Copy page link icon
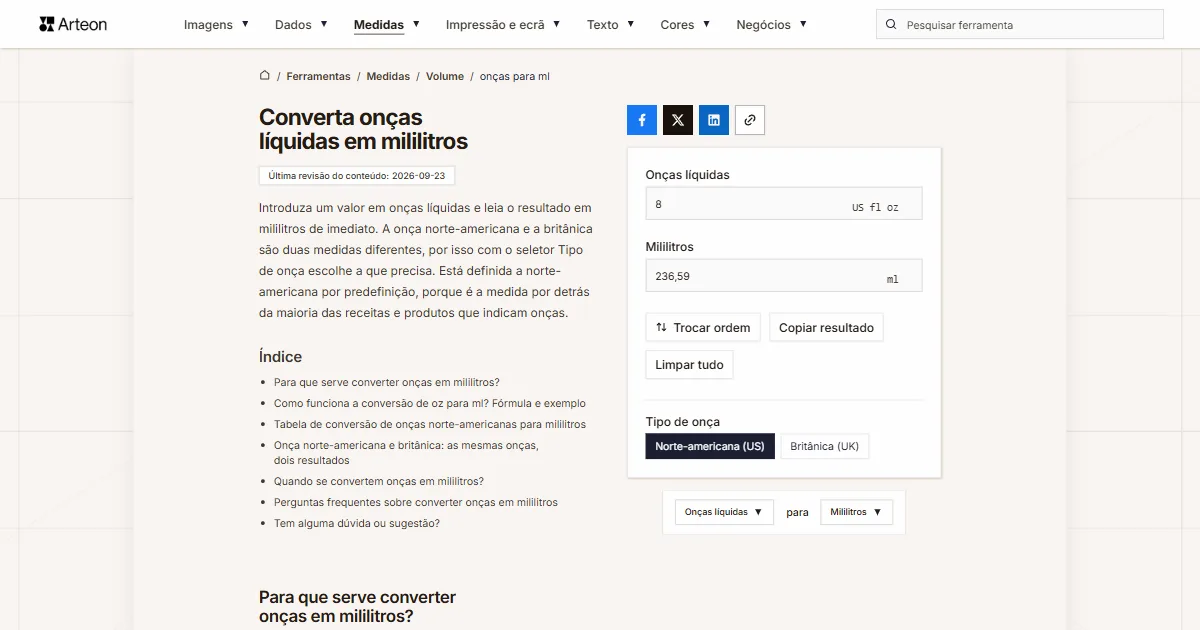The width and height of the screenshot is (1200, 630). (x=750, y=120)
